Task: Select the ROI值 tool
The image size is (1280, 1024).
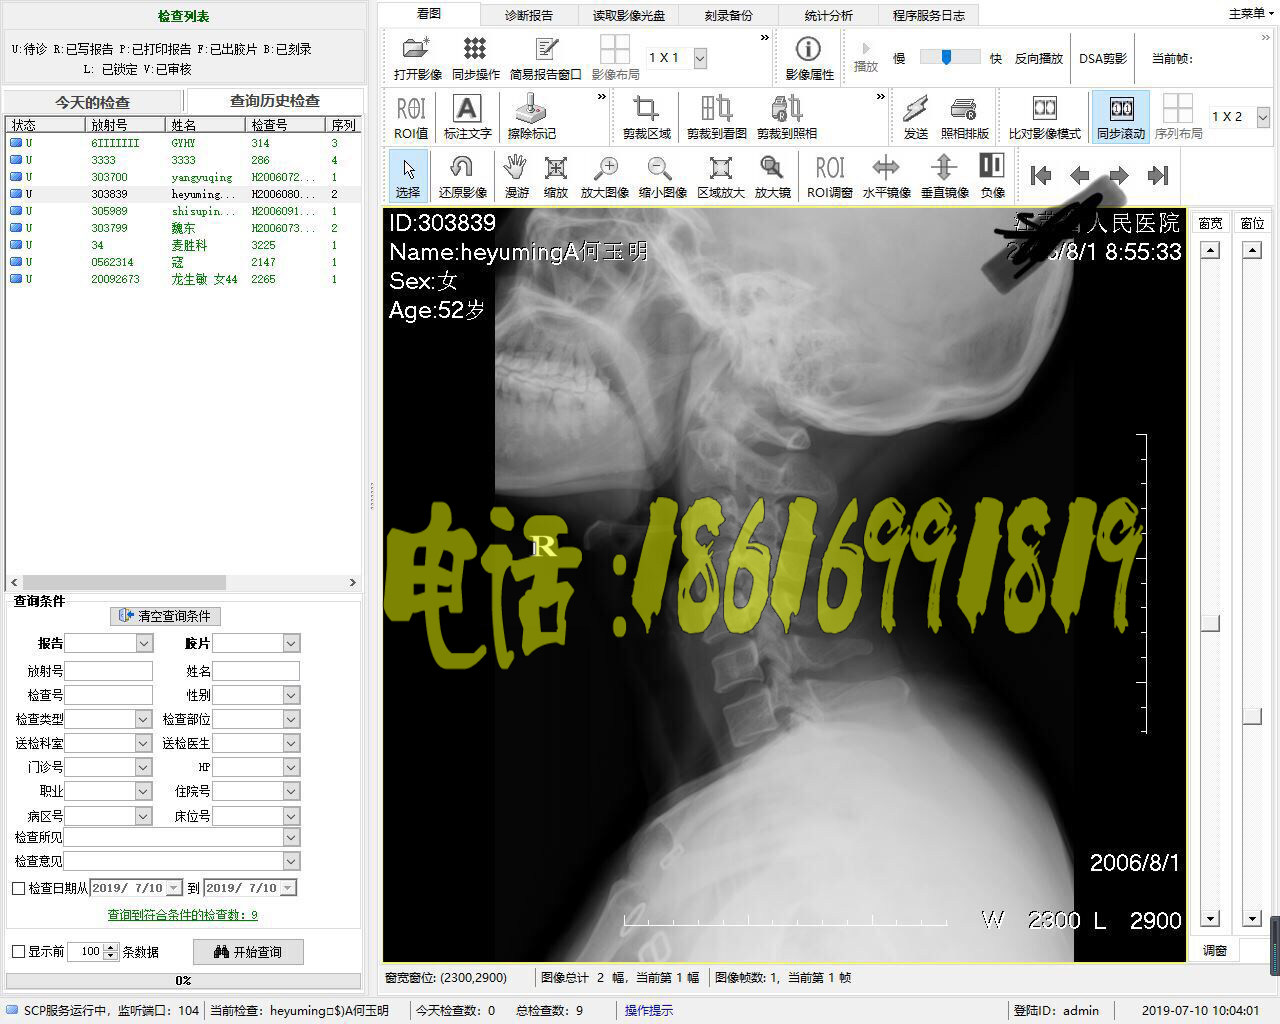Action: click(x=411, y=117)
